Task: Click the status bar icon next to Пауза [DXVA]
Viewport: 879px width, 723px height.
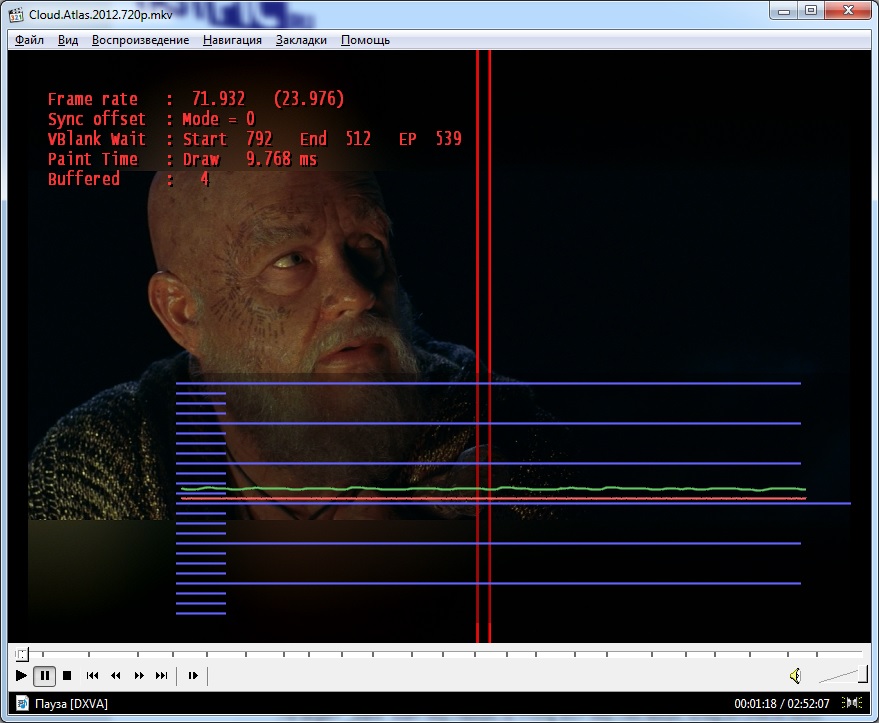Action: pyautogui.click(x=21, y=704)
